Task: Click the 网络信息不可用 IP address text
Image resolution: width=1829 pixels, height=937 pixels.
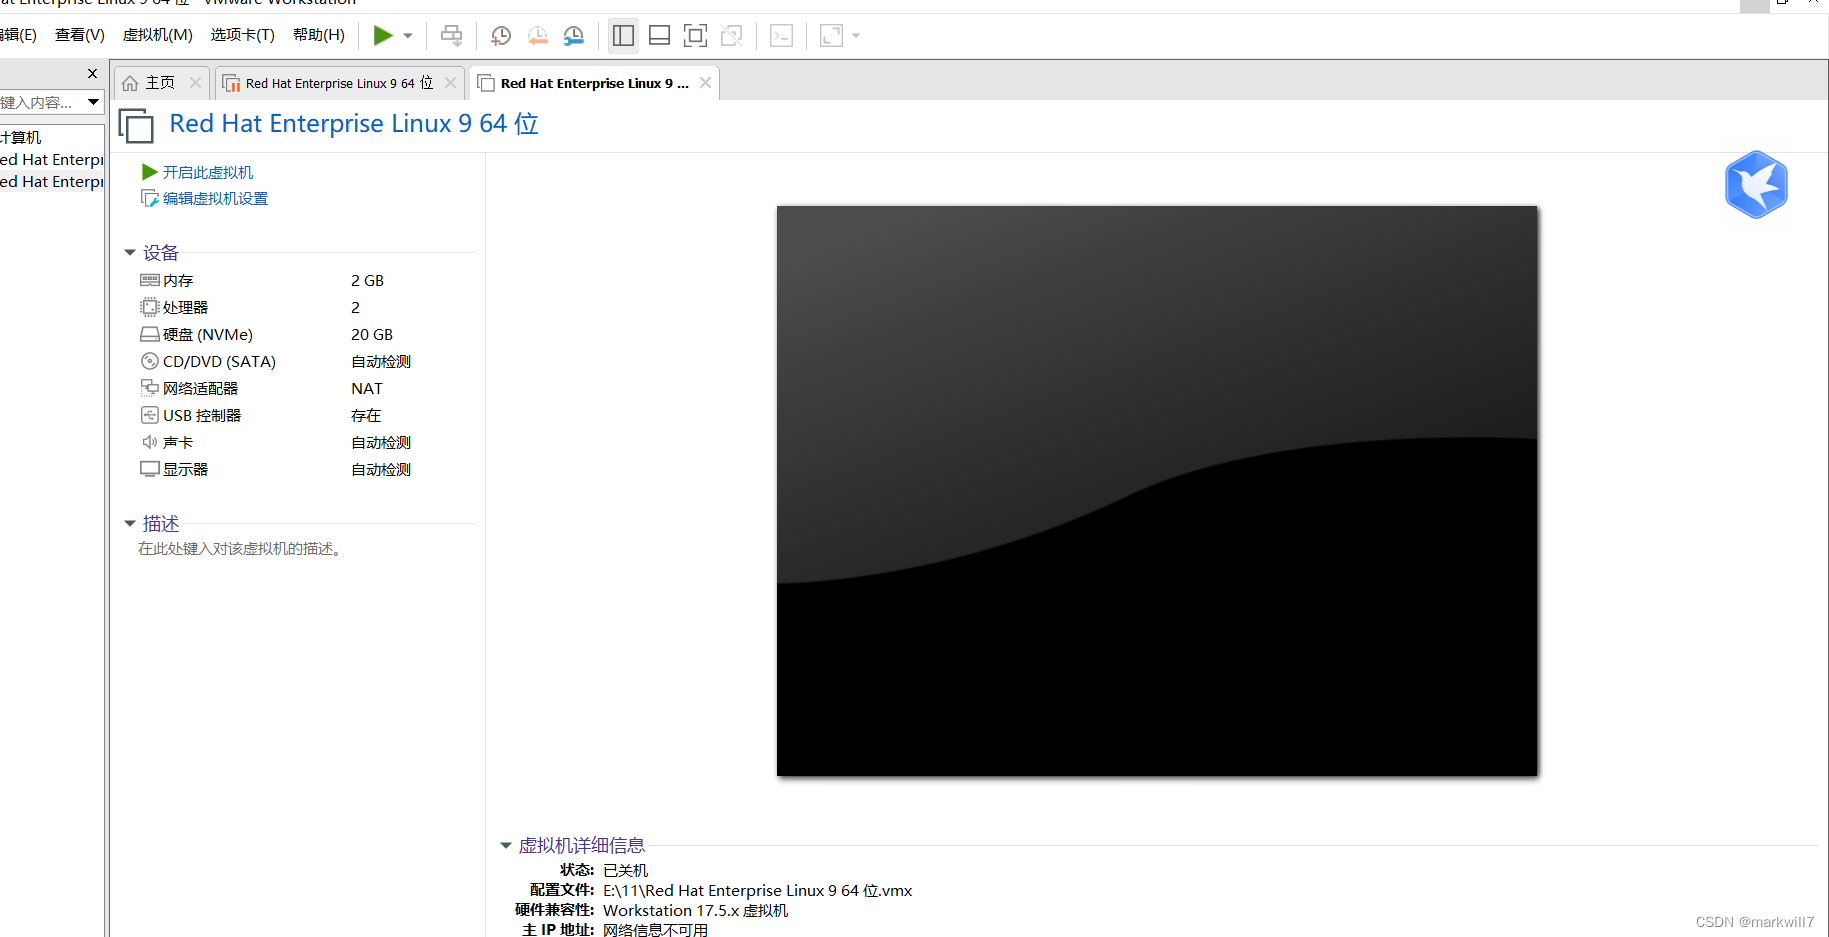Action: pos(655,930)
